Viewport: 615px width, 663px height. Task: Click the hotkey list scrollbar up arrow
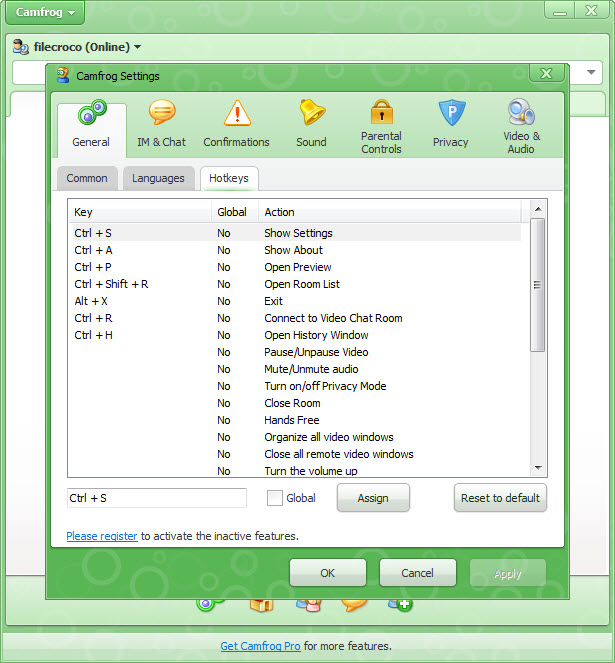tap(538, 208)
